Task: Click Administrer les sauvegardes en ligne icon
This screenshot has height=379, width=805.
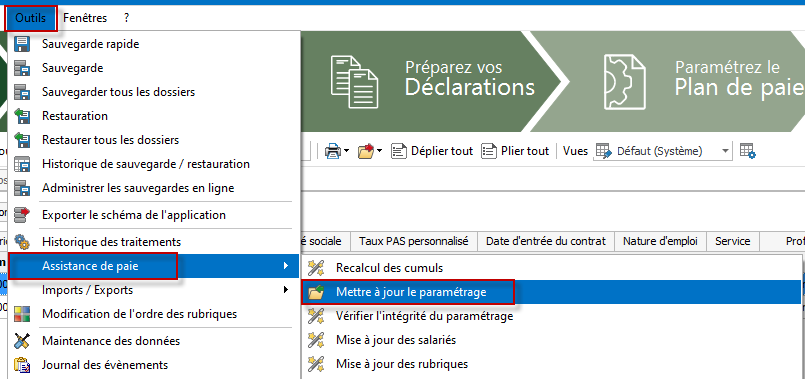Action: tap(22, 188)
